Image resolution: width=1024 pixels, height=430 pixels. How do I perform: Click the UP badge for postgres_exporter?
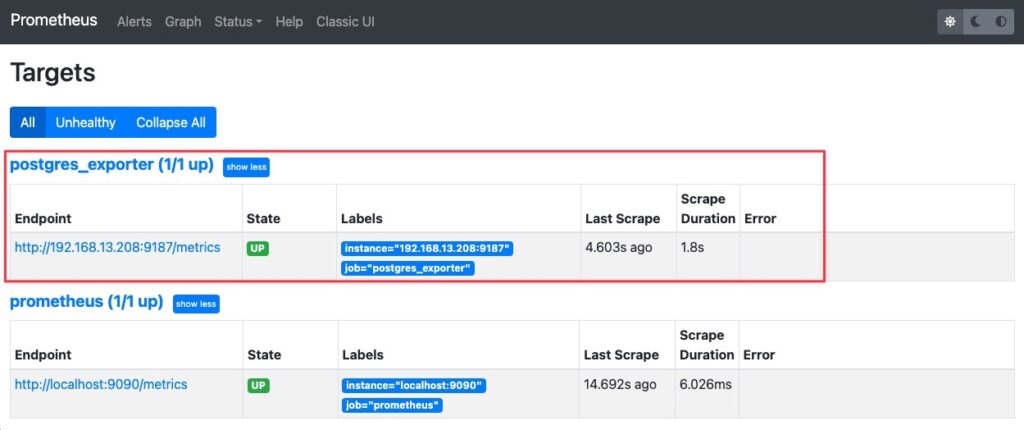pyautogui.click(x=257, y=248)
